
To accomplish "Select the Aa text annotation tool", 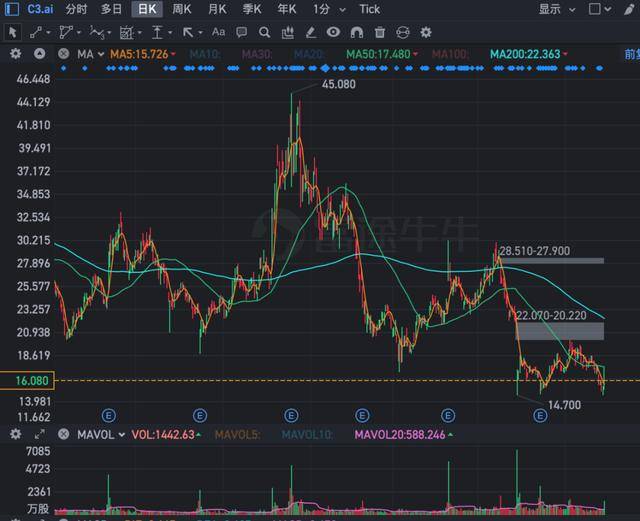I will click(x=218, y=32).
